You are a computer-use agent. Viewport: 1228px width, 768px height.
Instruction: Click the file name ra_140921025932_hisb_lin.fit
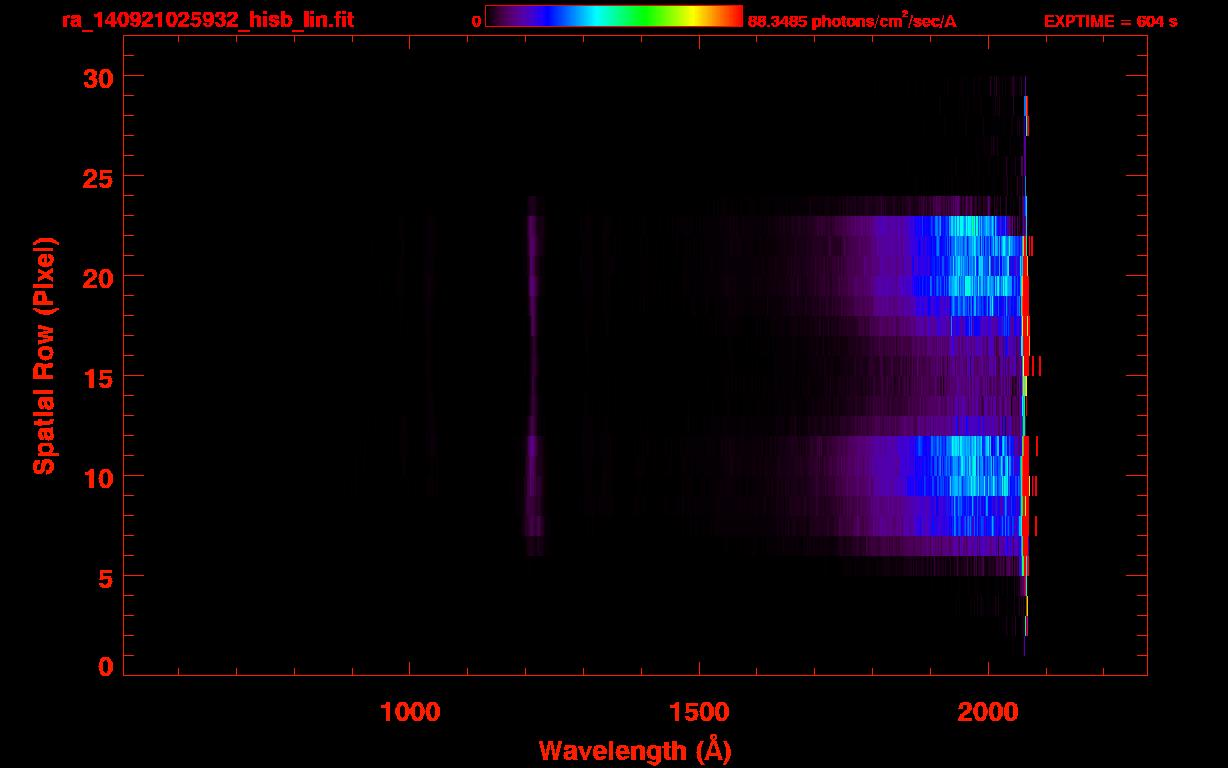[x=207, y=20]
